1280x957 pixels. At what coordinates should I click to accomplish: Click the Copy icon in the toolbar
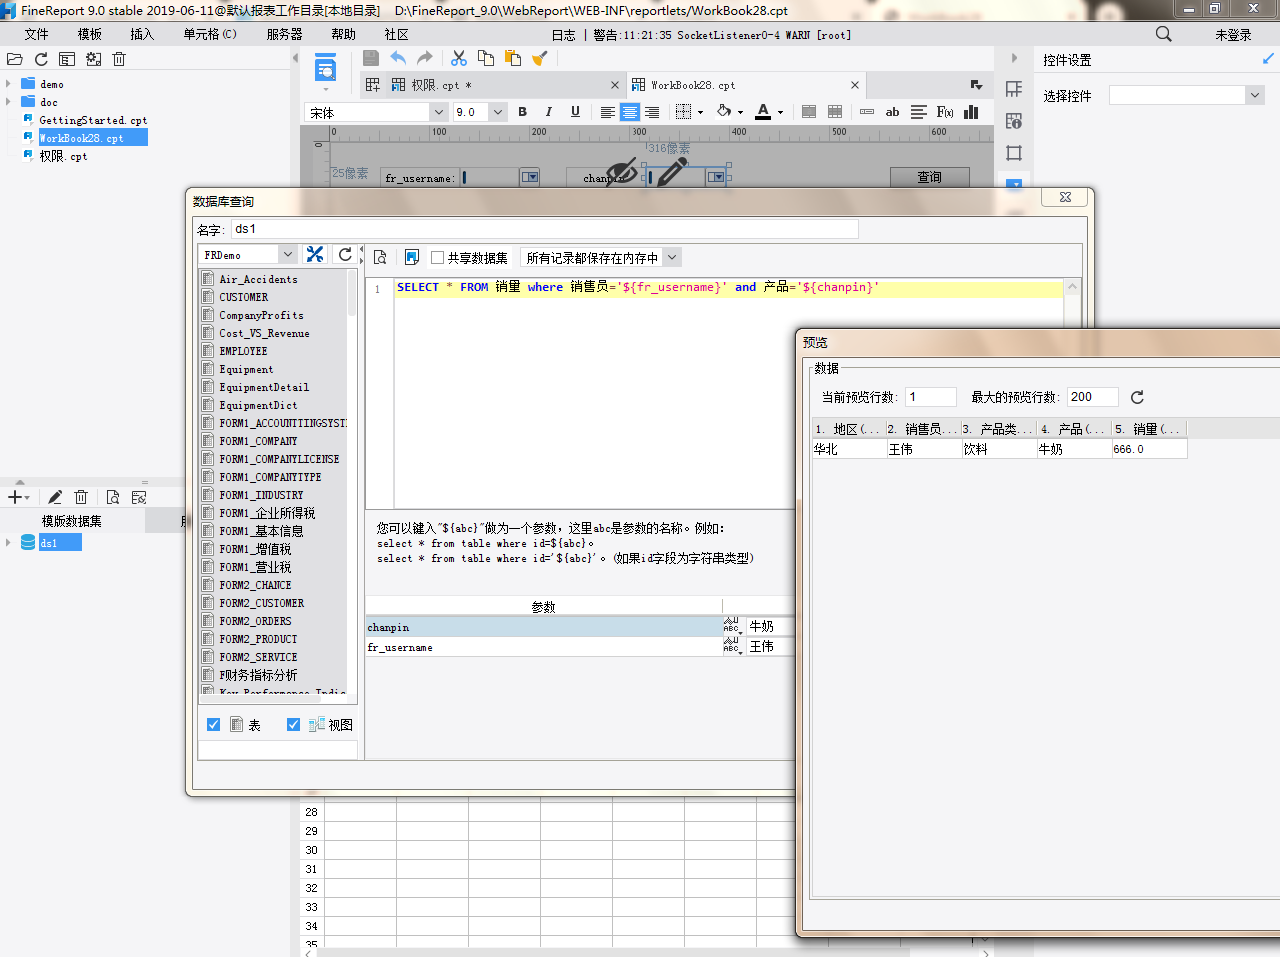[486, 58]
